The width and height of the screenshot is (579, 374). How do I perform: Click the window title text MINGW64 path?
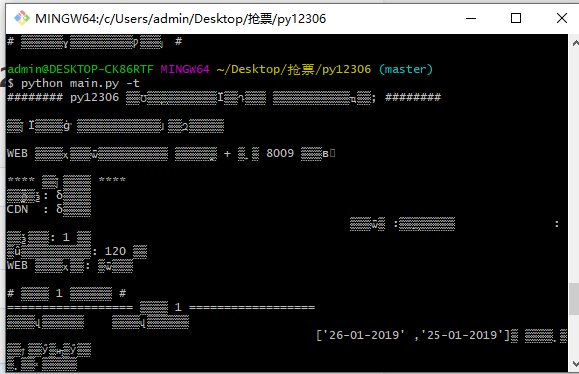[x=181, y=18]
